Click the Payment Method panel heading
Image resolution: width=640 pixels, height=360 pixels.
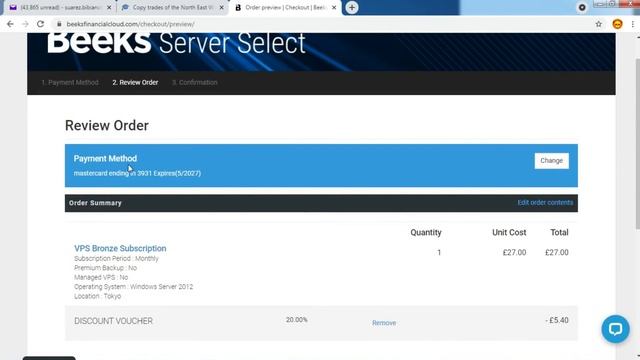click(105, 158)
